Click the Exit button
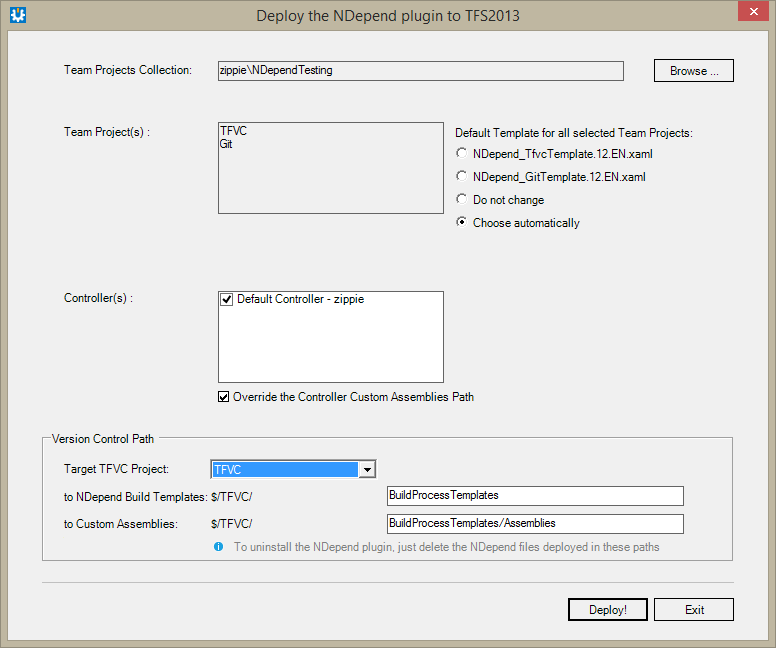This screenshot has width=776, height=648. pos(694,609)
